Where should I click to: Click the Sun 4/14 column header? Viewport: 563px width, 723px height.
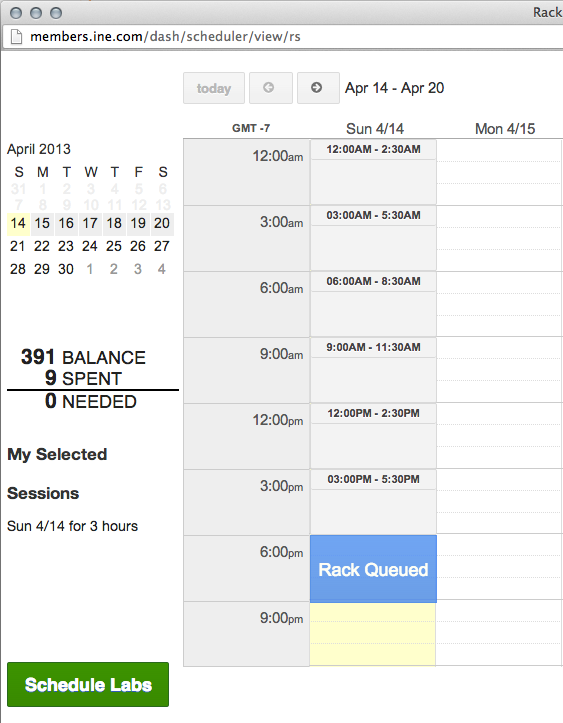375,129
